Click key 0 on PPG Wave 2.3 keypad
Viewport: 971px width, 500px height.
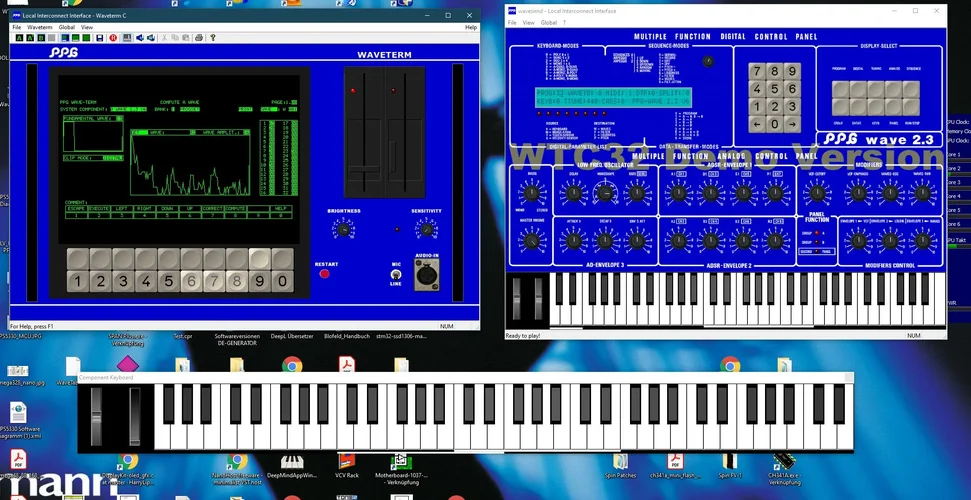coord(774,124)
